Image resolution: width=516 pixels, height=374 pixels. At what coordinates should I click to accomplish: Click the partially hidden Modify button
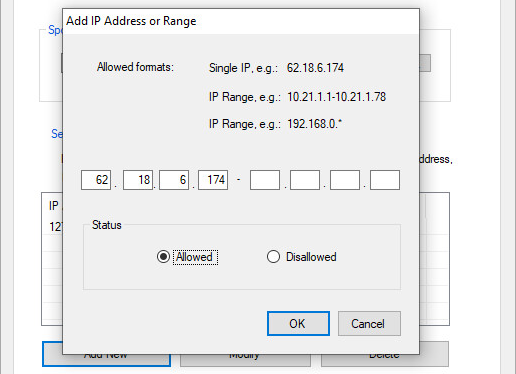(x=245, y=360)
